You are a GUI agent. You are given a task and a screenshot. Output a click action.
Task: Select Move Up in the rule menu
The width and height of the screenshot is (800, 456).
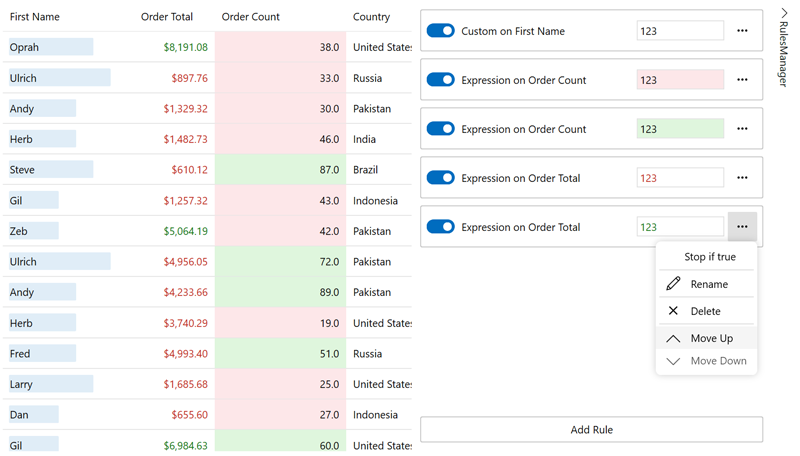click(707, 338)
